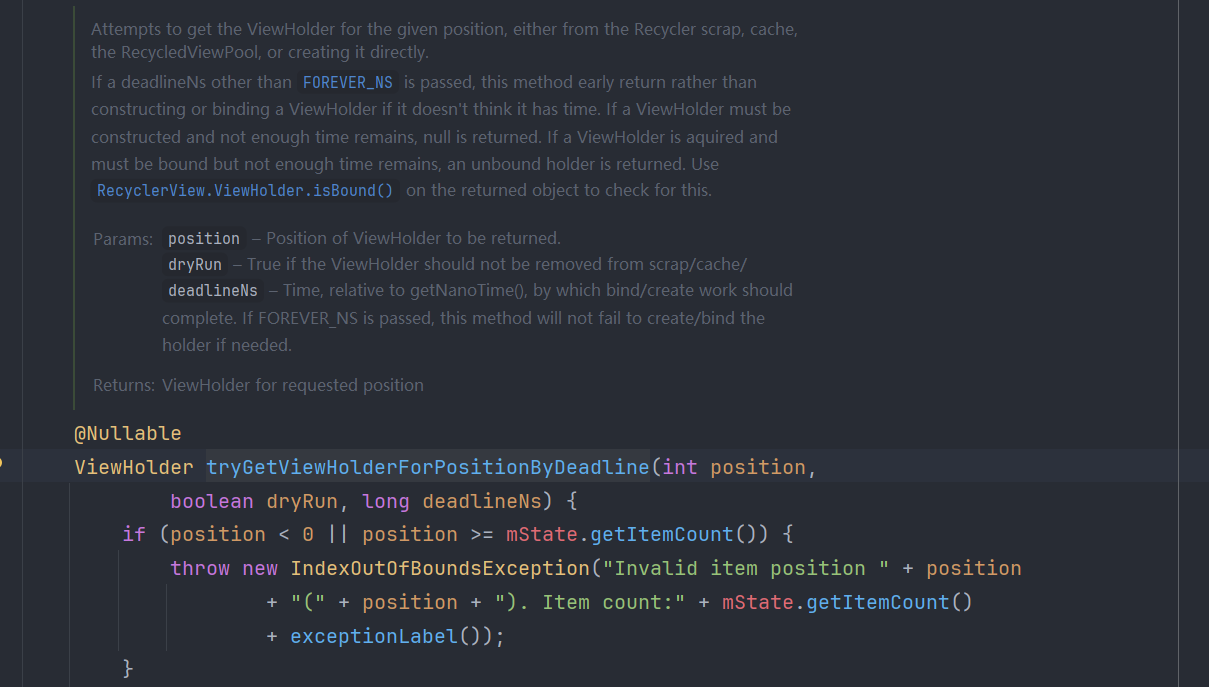Screen dimensions: 1209x687
Task: Click the int keyword in the signature
Action: pos(680,467)
